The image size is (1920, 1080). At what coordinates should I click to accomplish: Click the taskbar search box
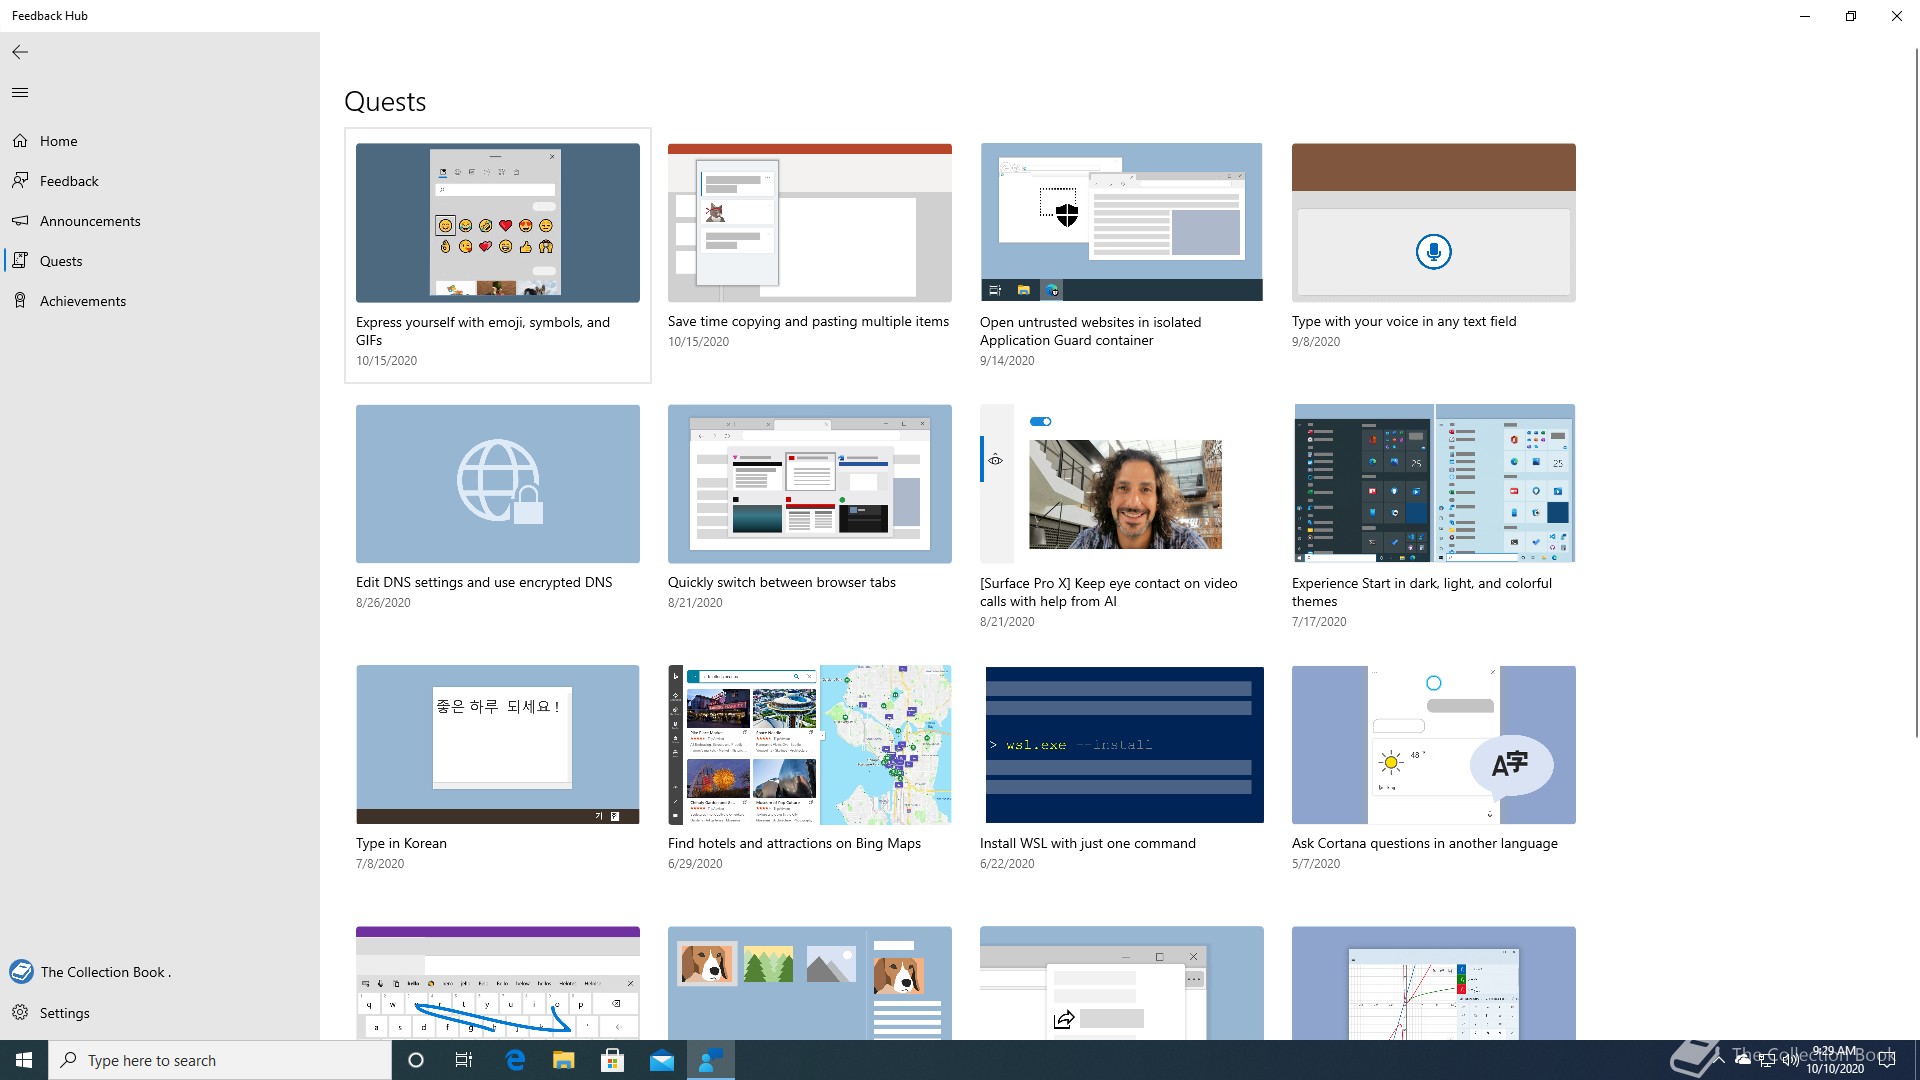(220, 1060)
